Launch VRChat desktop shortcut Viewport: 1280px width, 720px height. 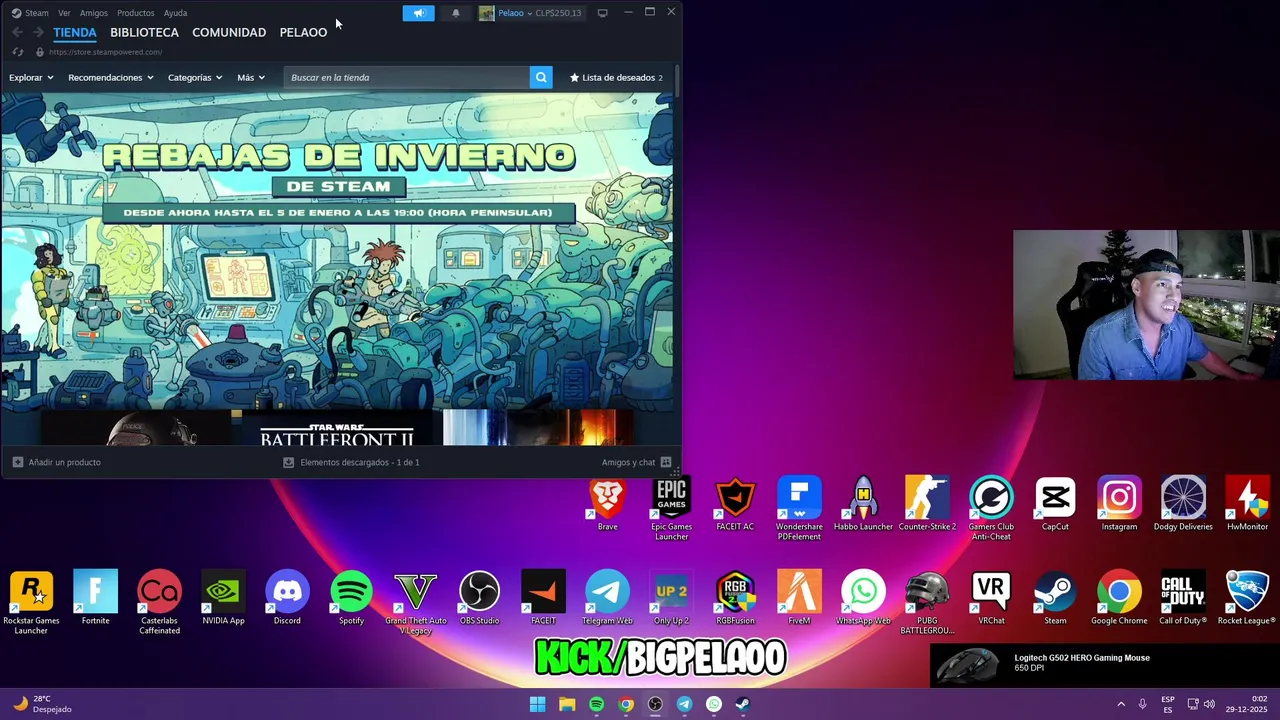(x=991, y=598)
